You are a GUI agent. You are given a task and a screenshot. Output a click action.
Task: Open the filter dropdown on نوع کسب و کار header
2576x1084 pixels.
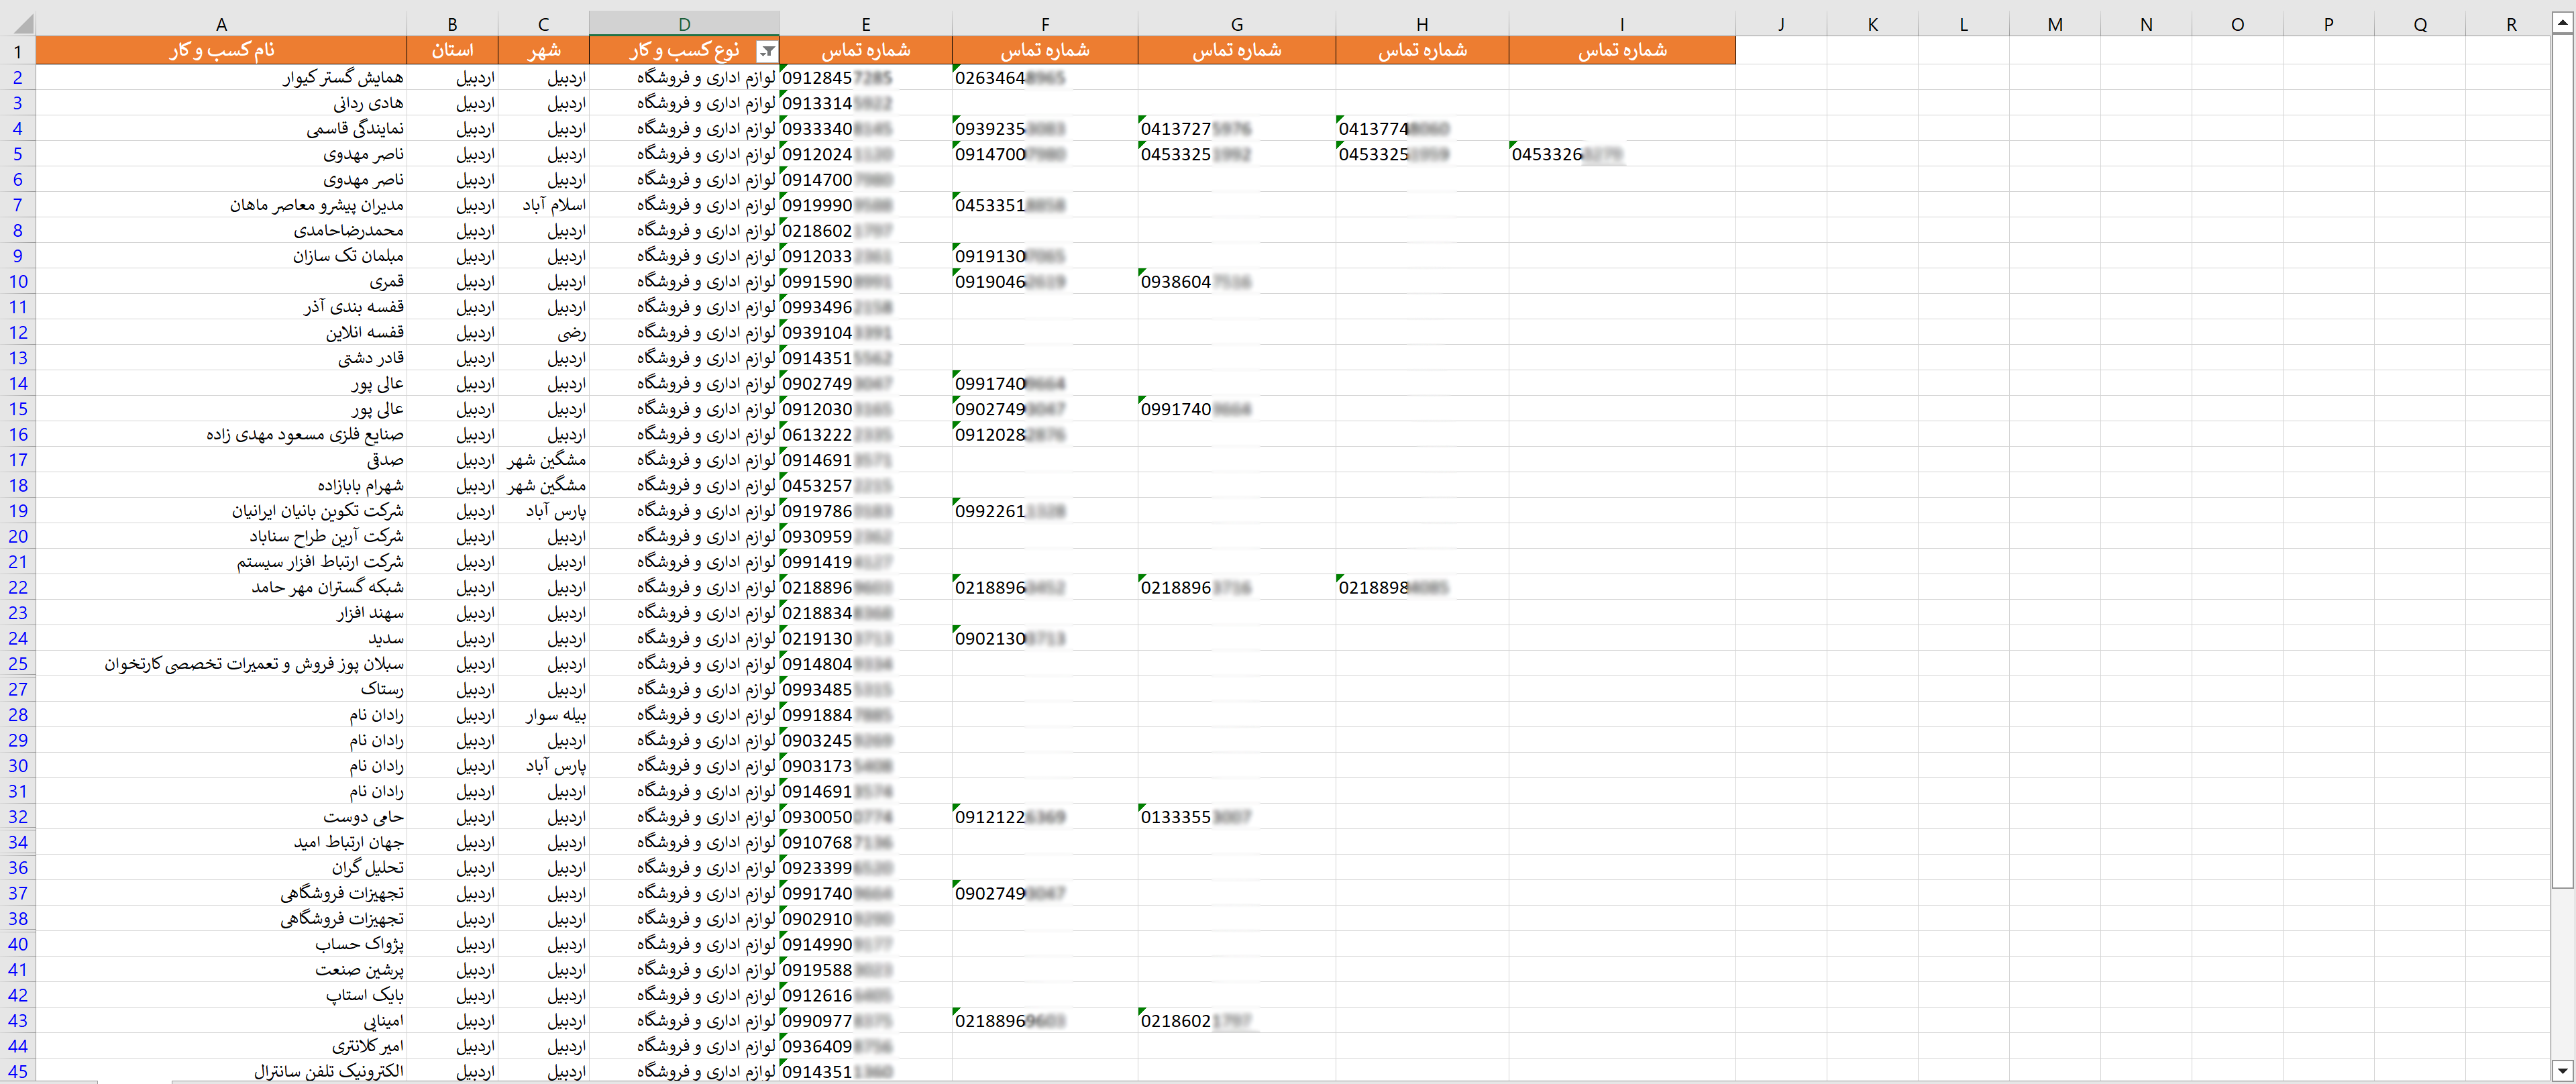tap(766, 51)
